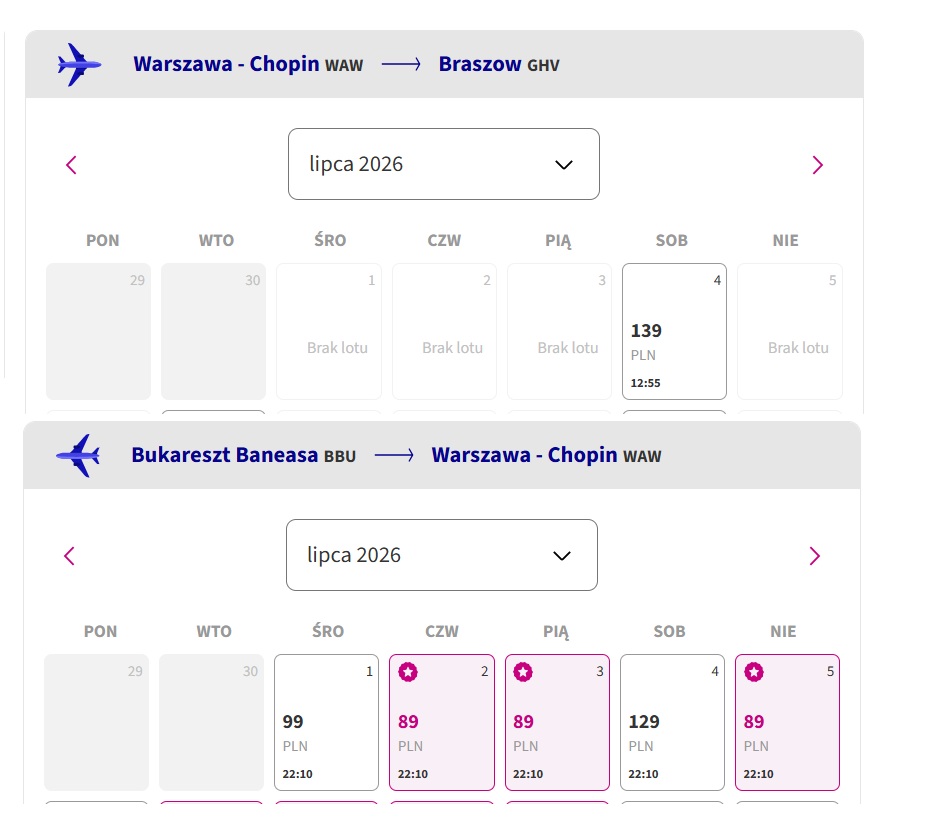Click the star discount icon on July 3

(523, 672)
